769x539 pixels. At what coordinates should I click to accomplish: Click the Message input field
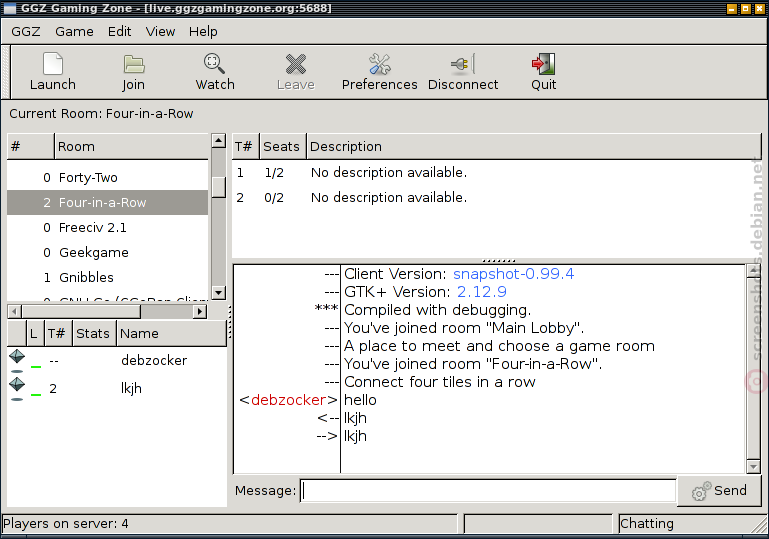tap(488, 490)
